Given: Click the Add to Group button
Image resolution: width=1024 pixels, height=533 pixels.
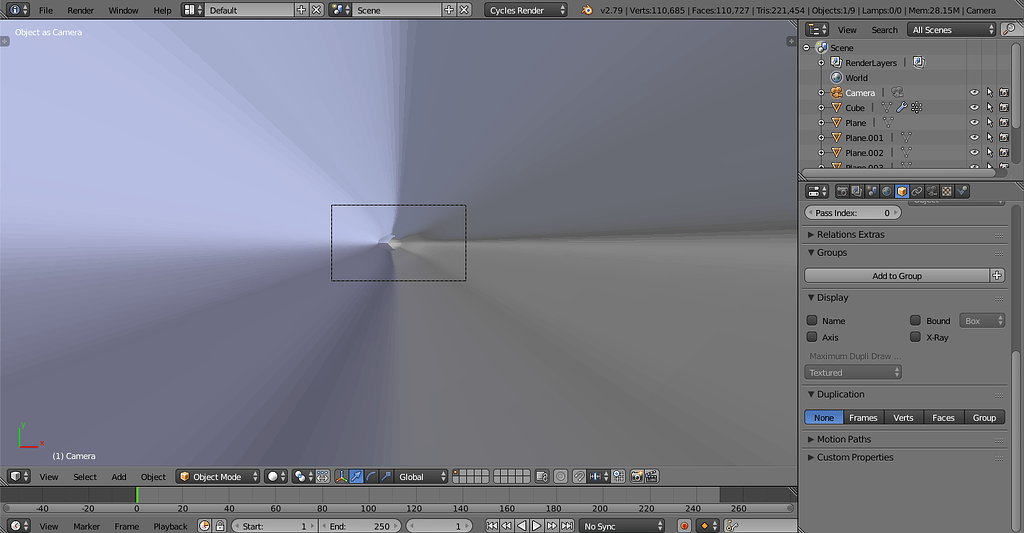Looking at the screenshot, I should 897,276.
